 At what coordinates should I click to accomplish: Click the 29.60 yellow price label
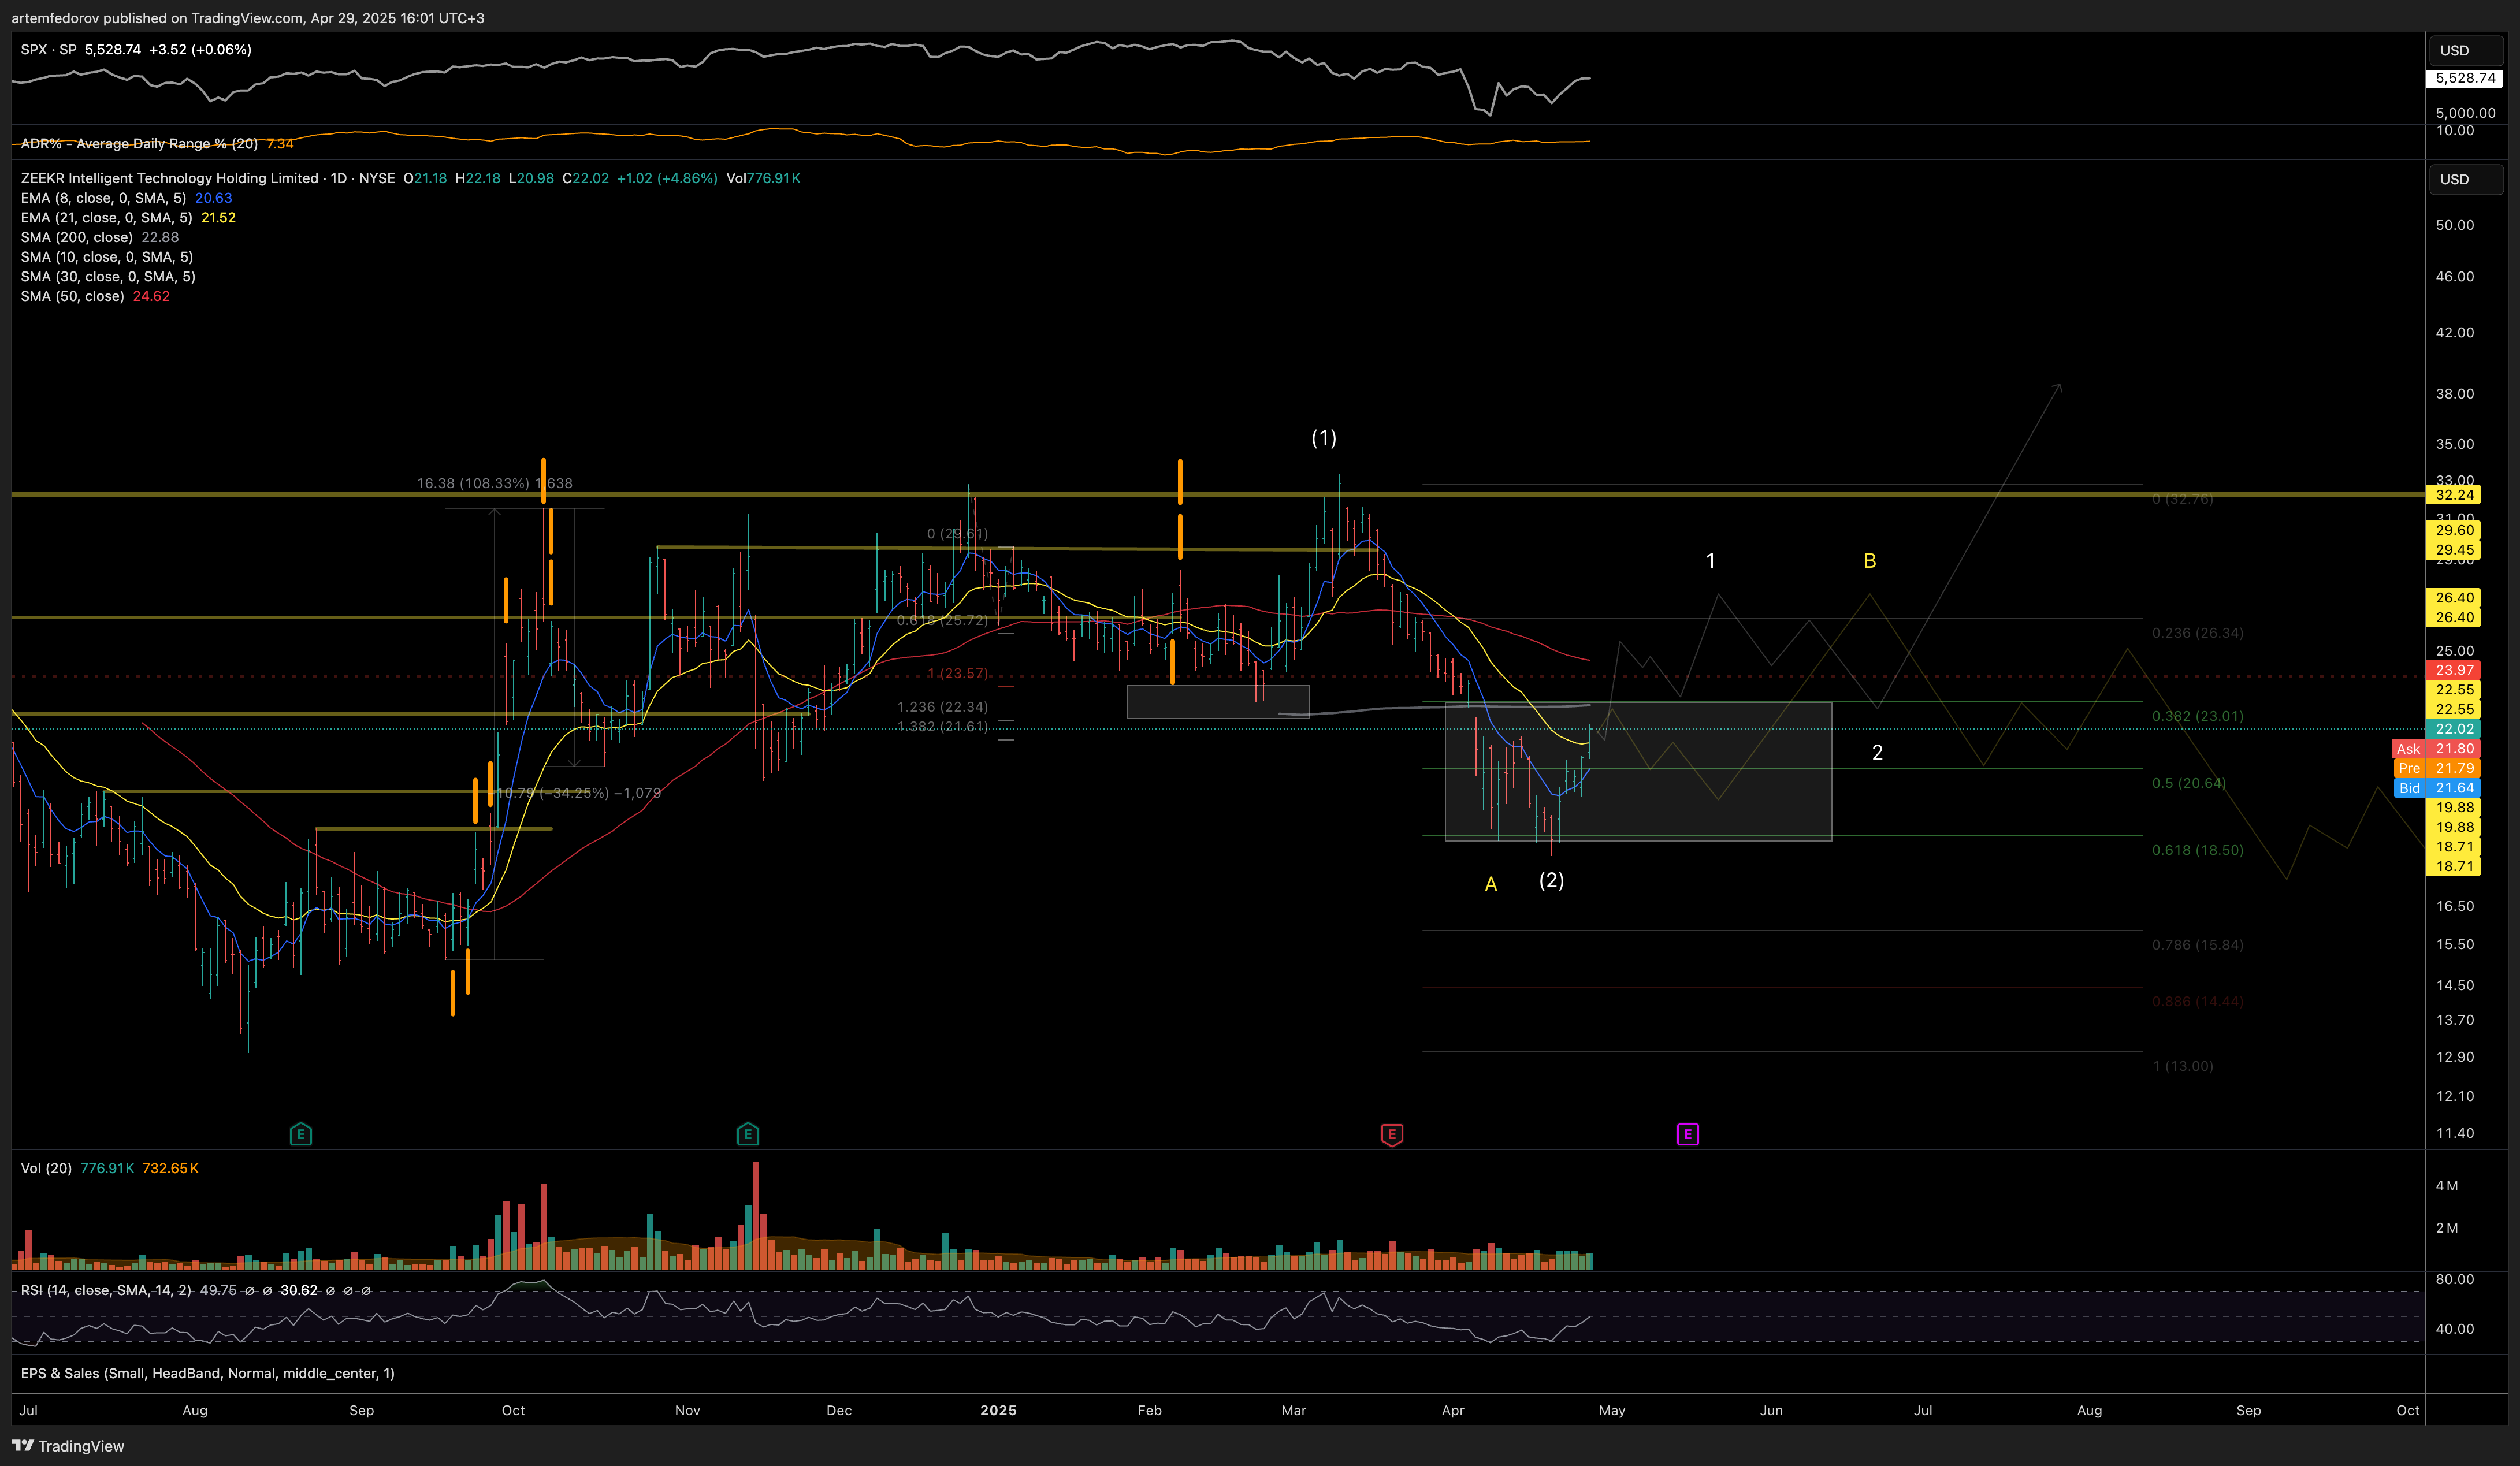(2453, 530)
